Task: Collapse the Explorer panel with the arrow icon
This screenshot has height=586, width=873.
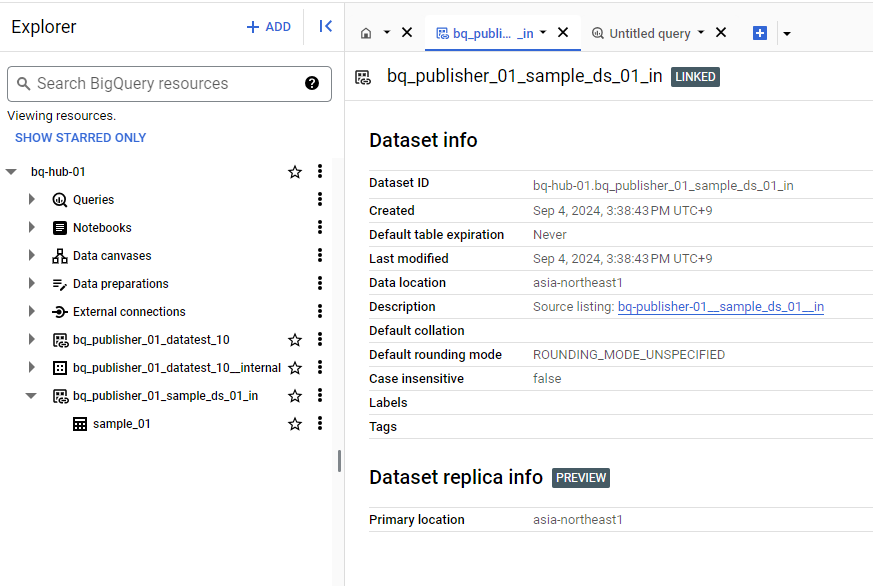Action: [325, 27]
